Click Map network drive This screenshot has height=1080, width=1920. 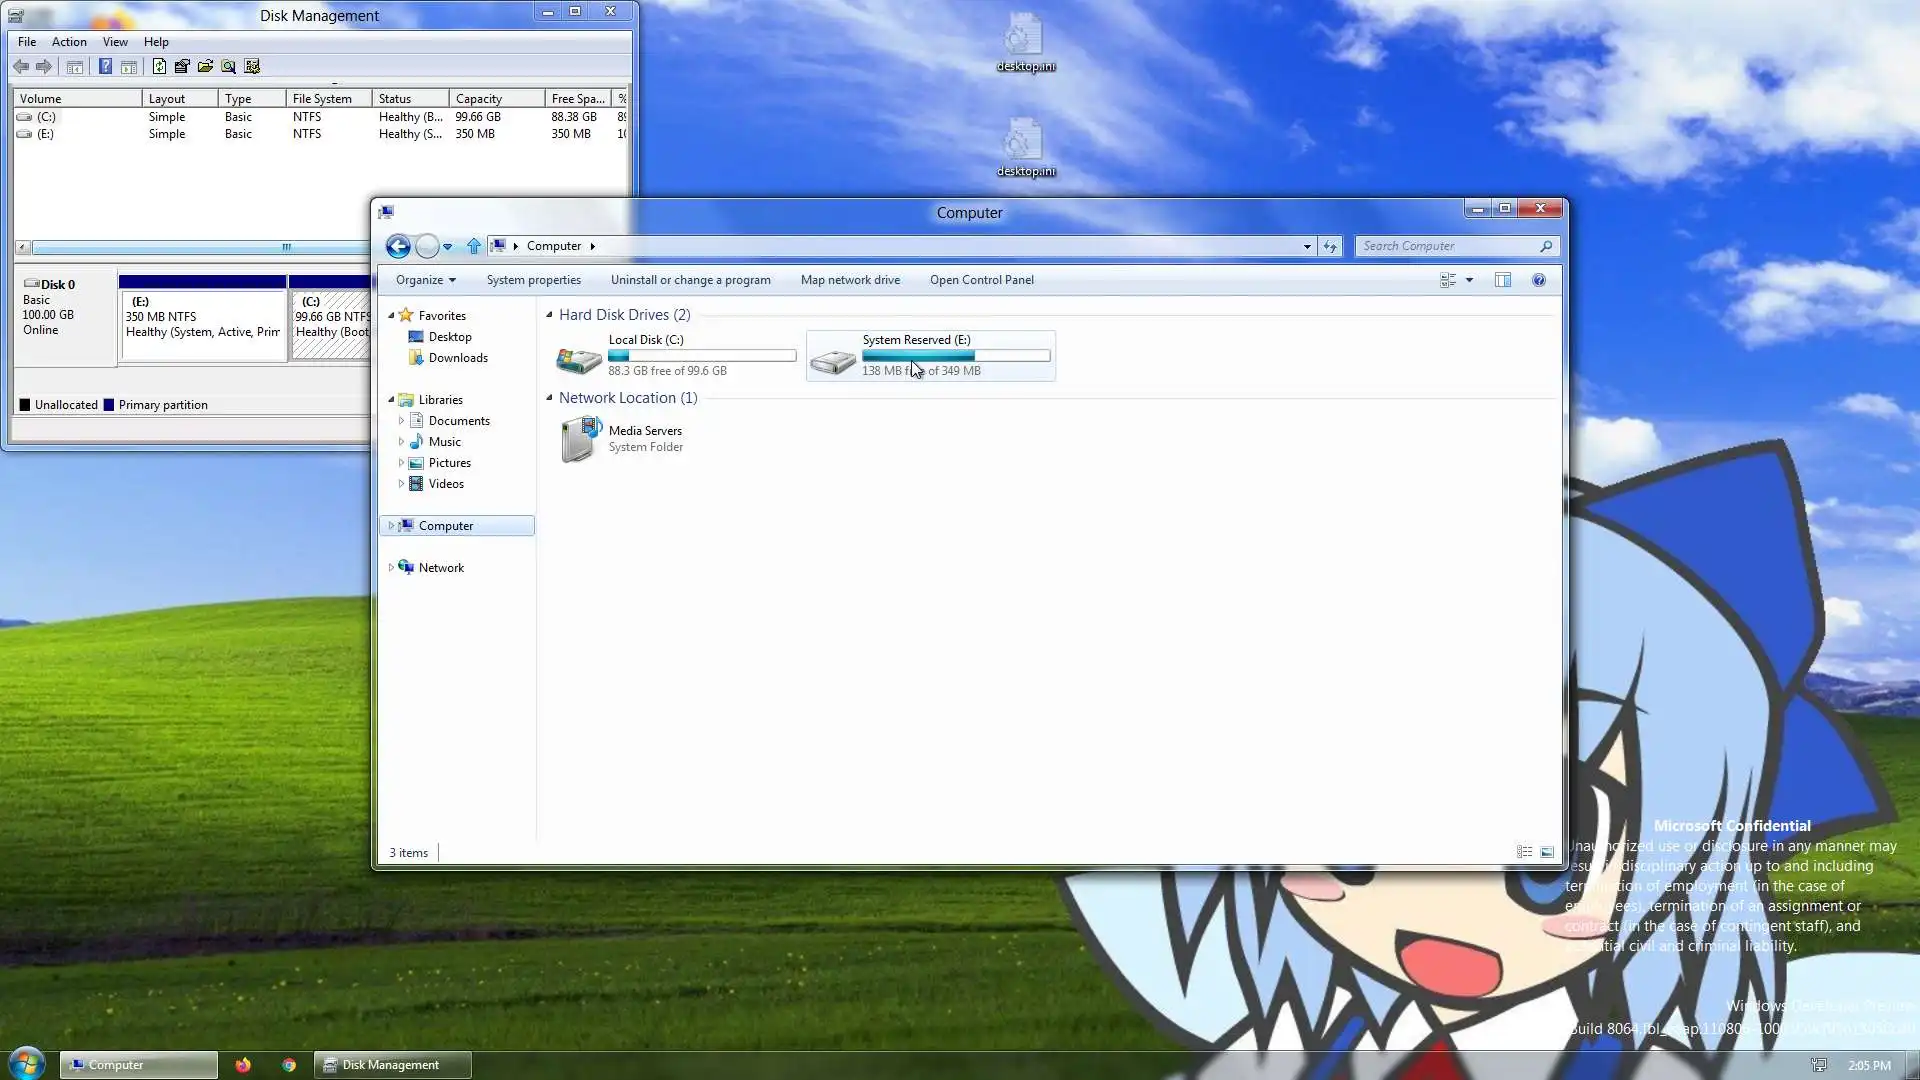(850, 280)
